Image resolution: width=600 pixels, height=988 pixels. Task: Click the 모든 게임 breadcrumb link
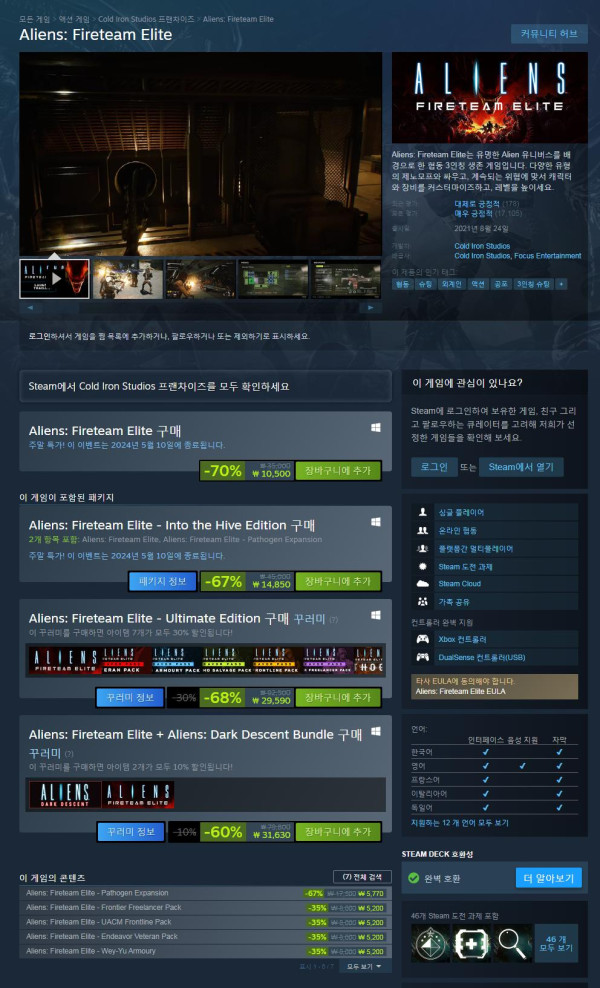(x=35, y=19)
